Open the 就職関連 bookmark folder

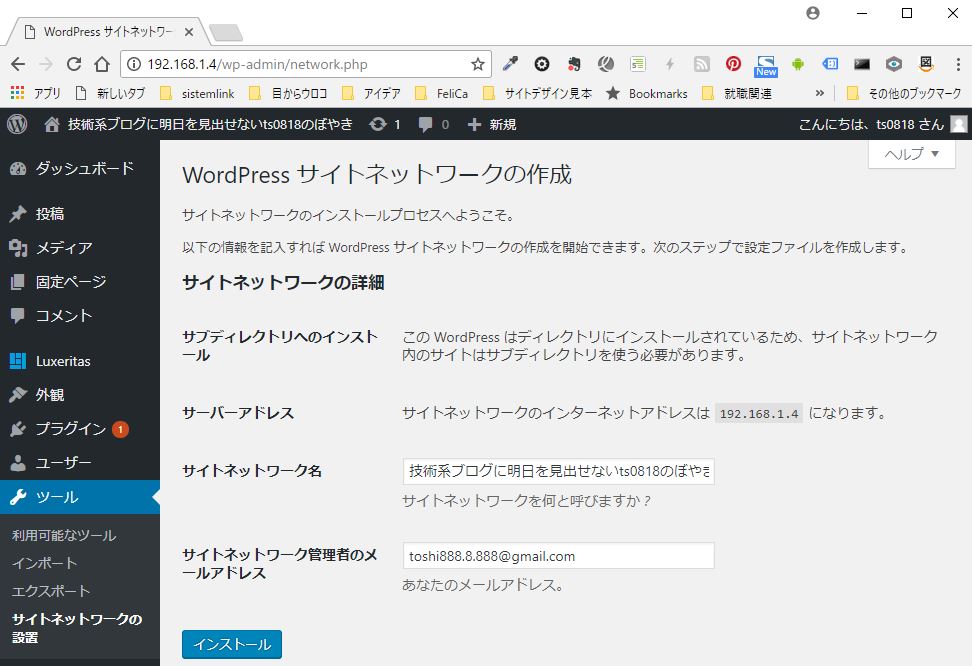pos(736,94)
